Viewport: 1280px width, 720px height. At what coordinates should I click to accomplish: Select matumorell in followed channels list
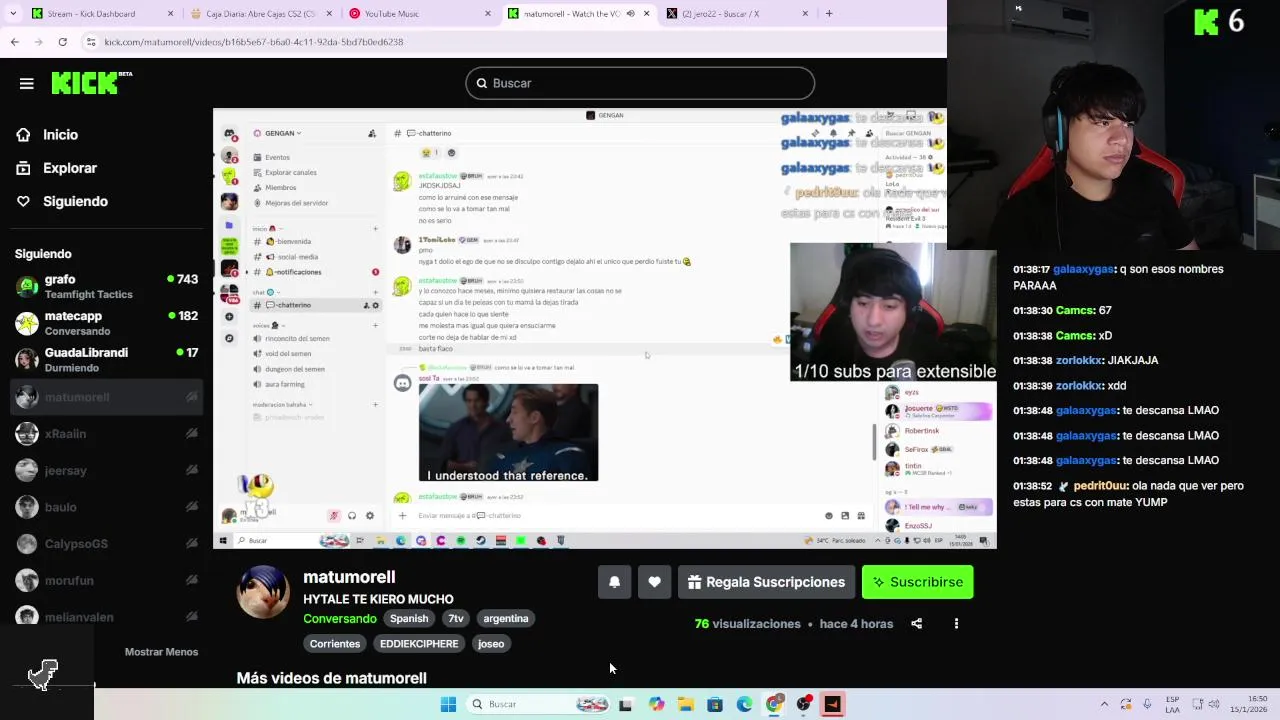click(106, 397)
